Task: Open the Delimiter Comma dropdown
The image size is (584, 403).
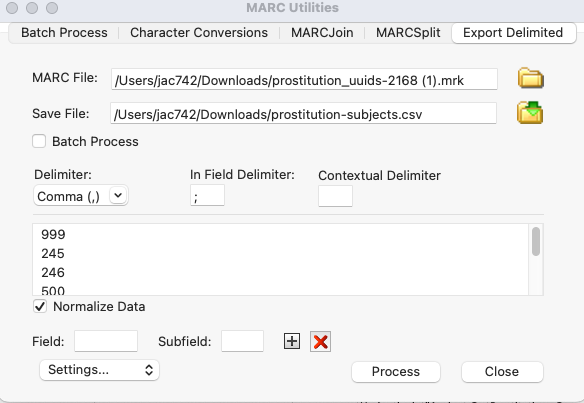Action: click(81, 196)
